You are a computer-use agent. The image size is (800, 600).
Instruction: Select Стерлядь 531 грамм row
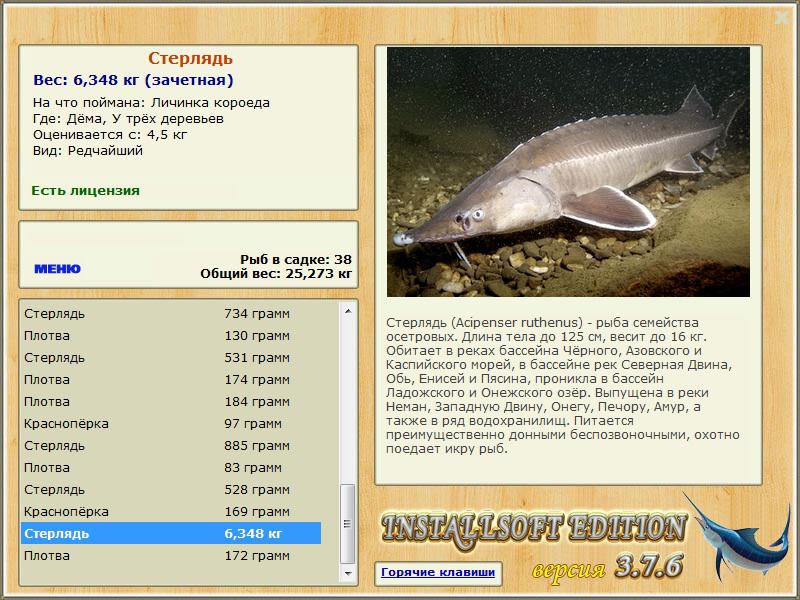pos(171,358)
